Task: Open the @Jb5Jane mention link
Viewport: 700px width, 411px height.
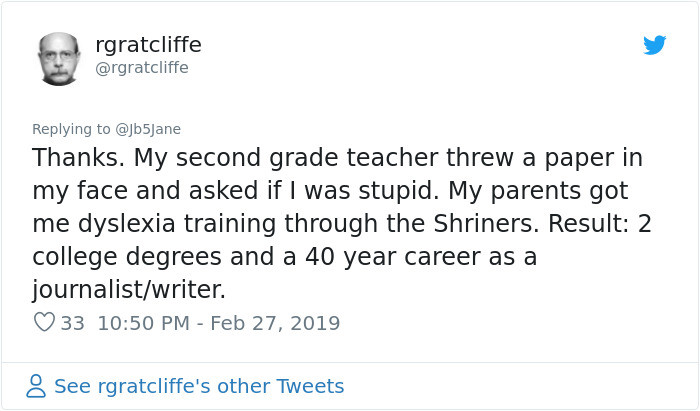Action: coord(148,129)
